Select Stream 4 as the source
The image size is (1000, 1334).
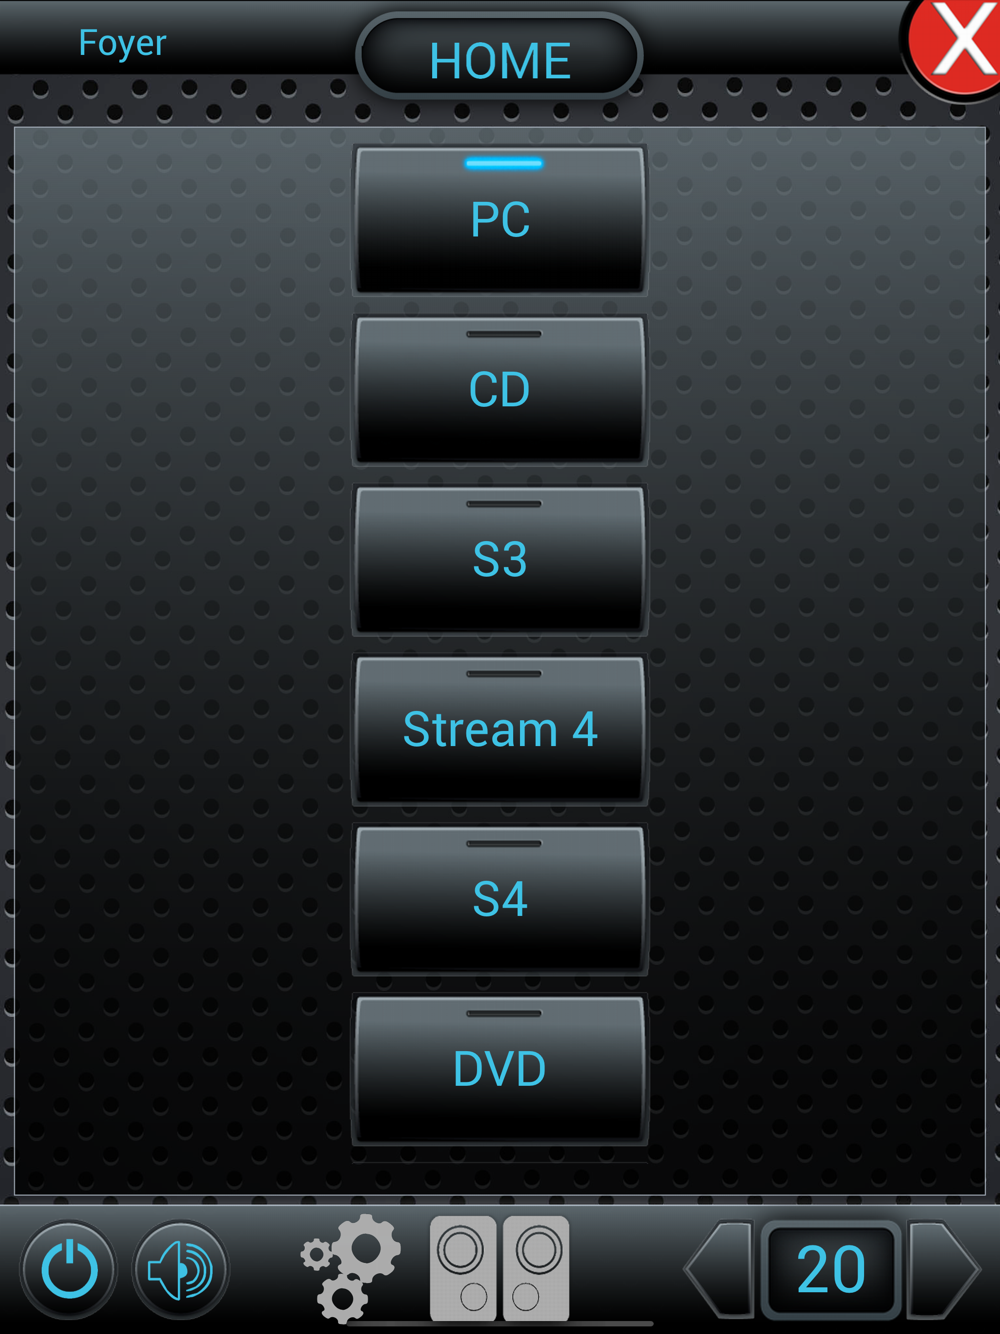[500, 730]
